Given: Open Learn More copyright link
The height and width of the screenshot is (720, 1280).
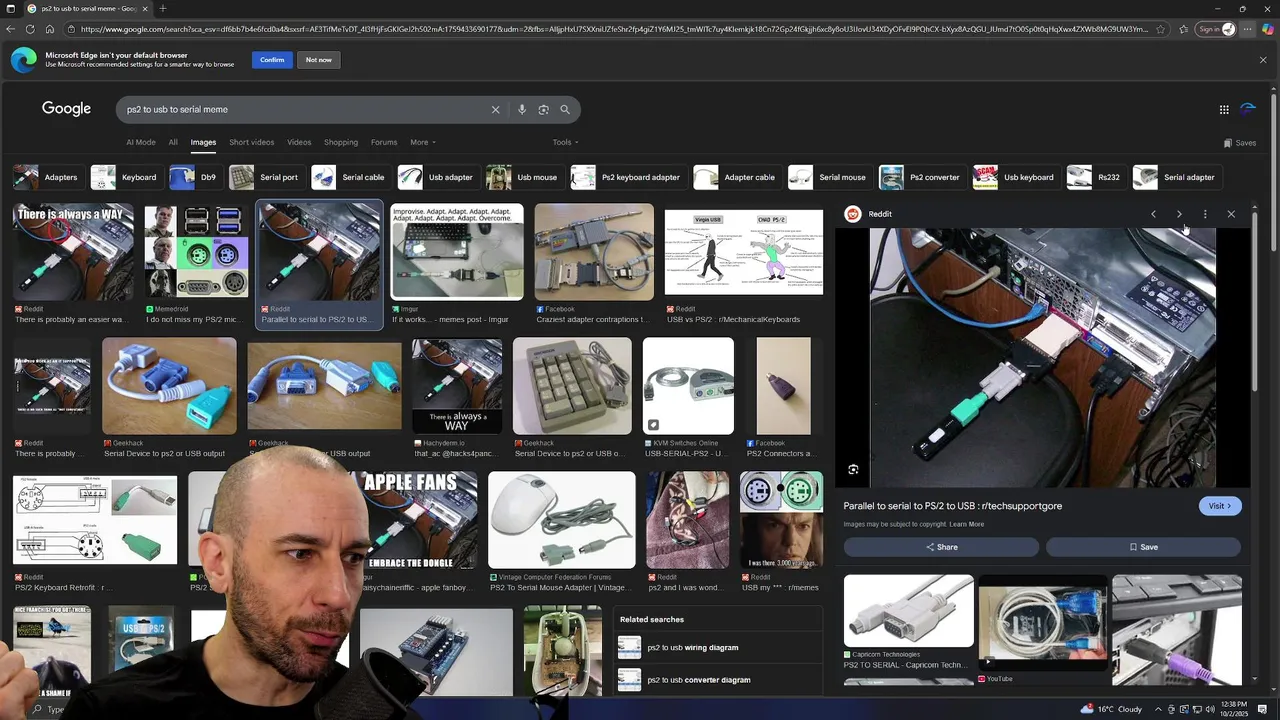Looking at the screenshot, I should 966,524.
